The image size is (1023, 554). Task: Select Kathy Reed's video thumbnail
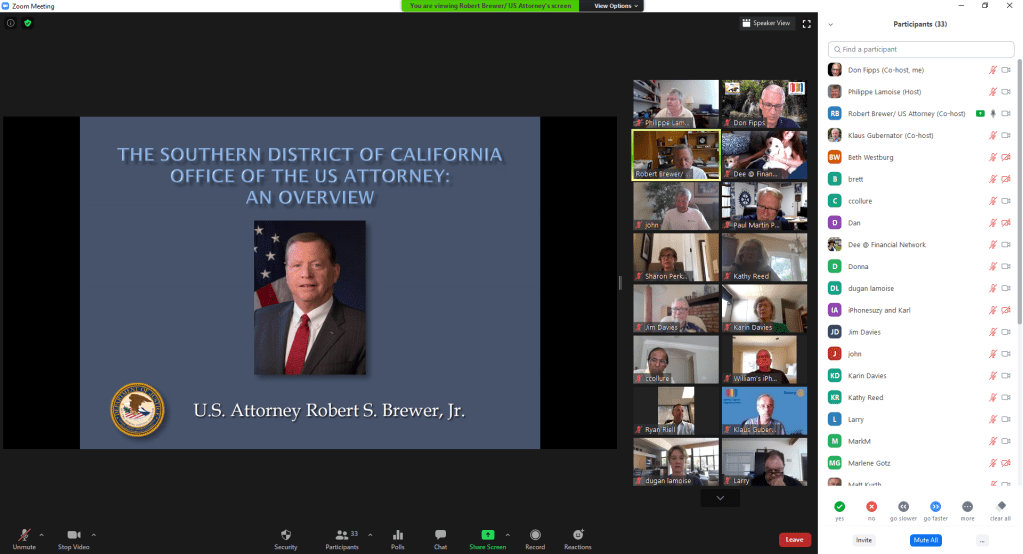764,257
